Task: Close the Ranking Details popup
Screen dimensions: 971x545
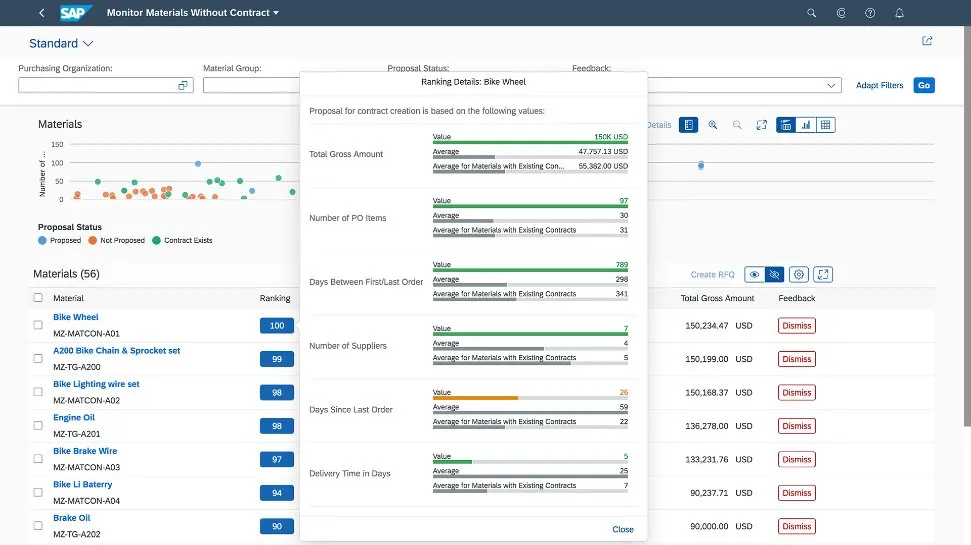Action: click(x=622, y=529)
